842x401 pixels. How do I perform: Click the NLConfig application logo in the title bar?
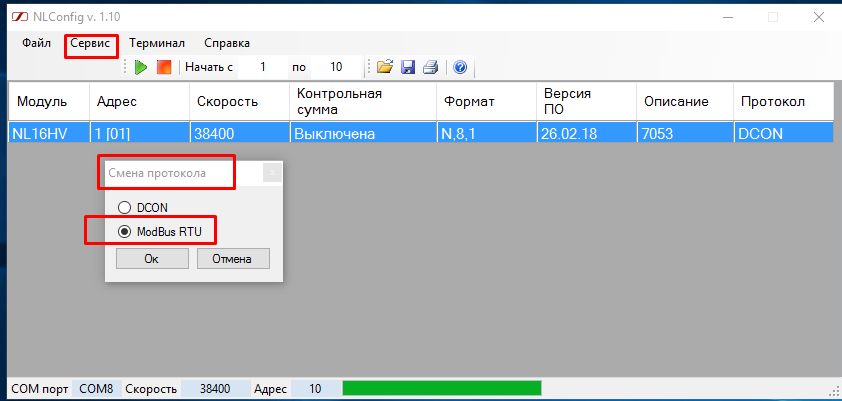click(x=20, y=17)
